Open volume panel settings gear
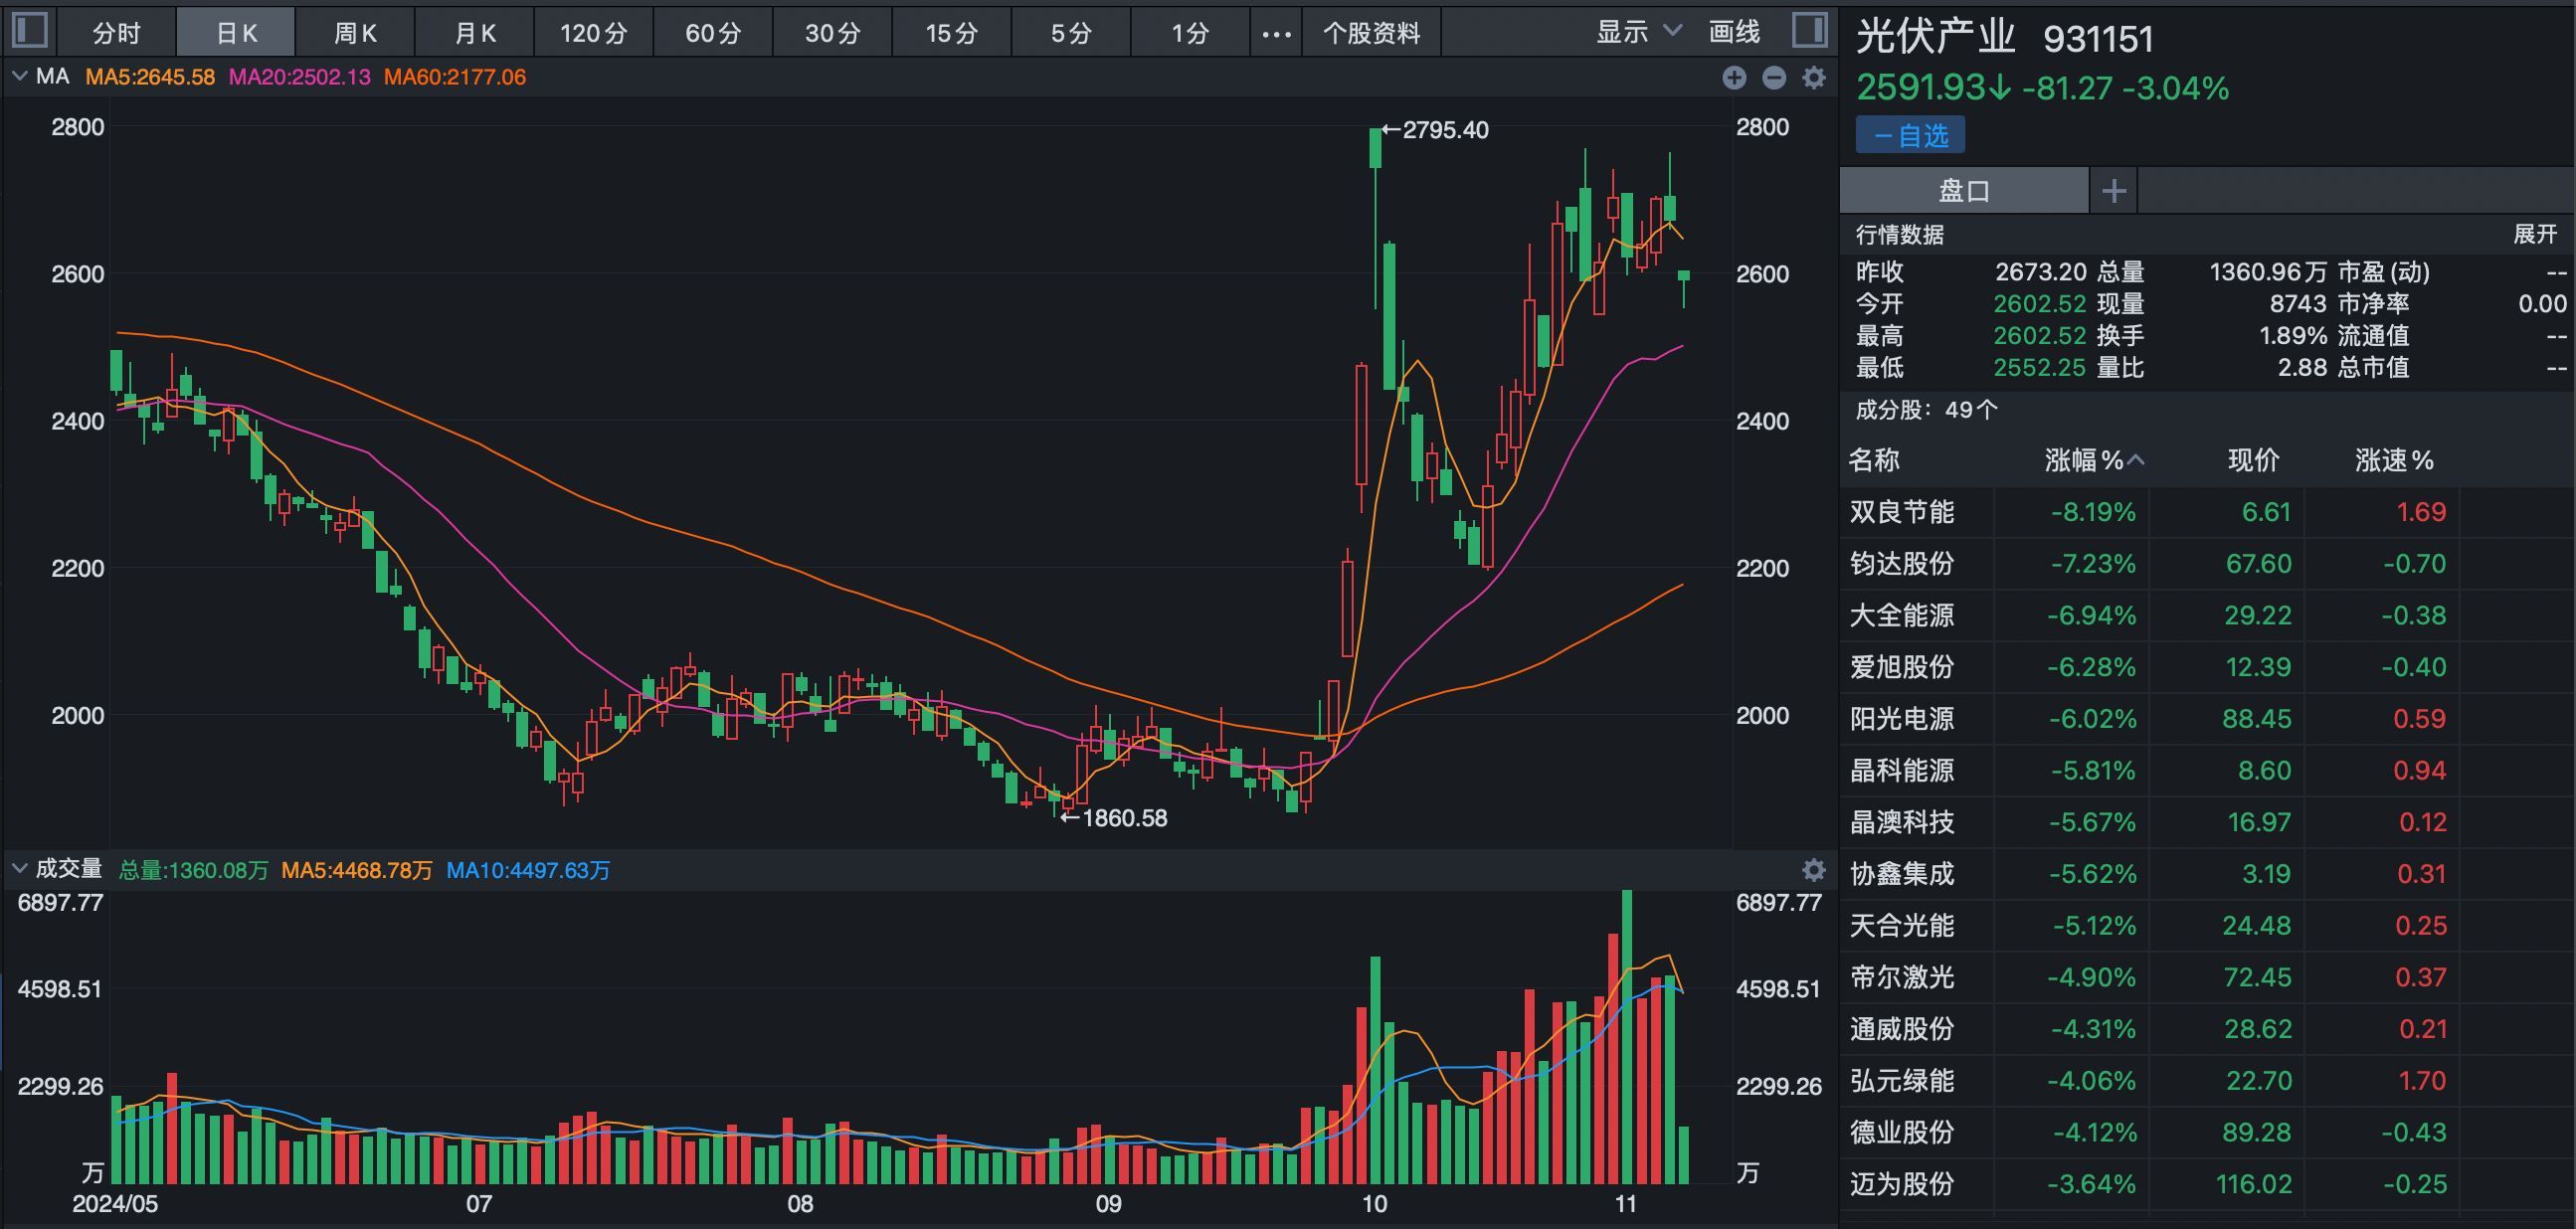2576x1229 pixels. point(1813,869)
